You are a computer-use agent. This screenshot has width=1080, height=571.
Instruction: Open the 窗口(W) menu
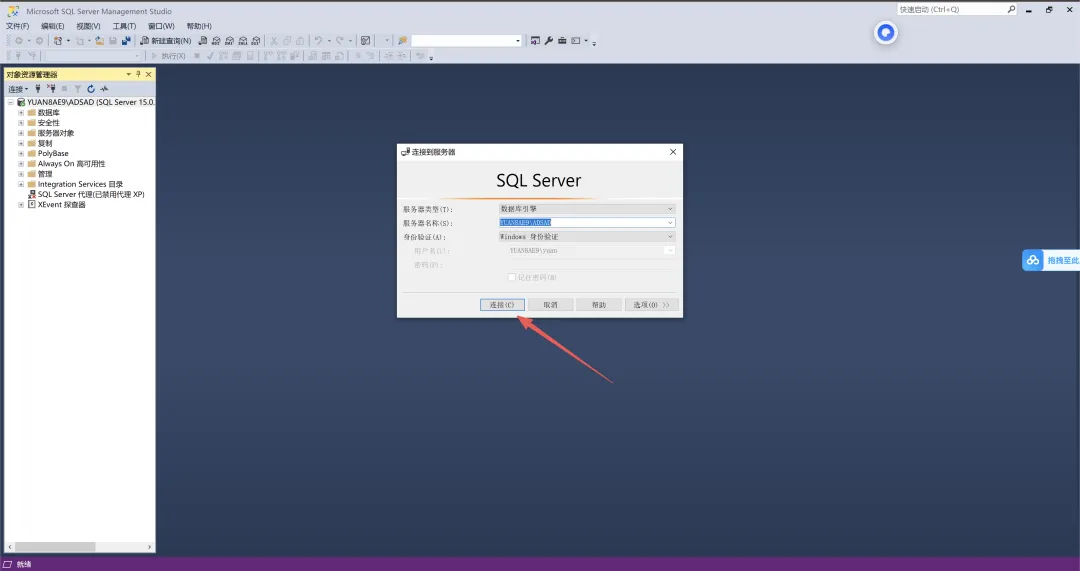(x=161, y=26)
